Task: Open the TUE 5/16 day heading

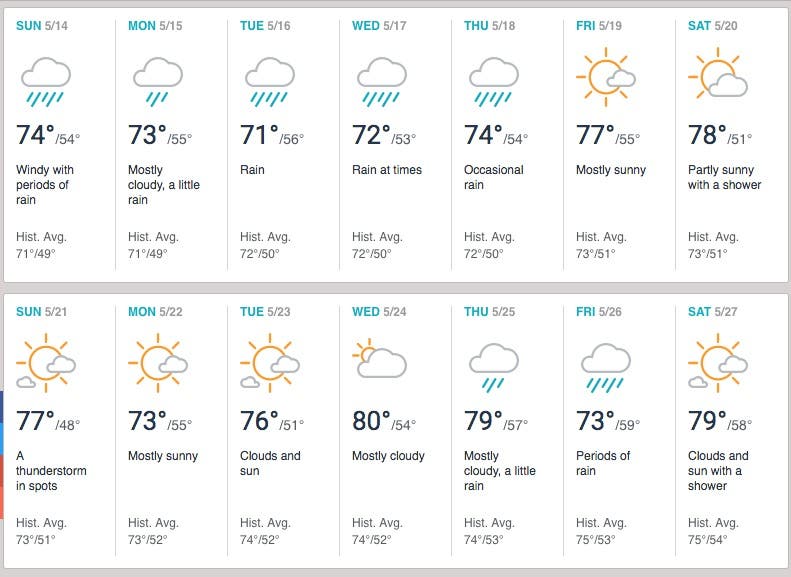Action: coord(265,26)
